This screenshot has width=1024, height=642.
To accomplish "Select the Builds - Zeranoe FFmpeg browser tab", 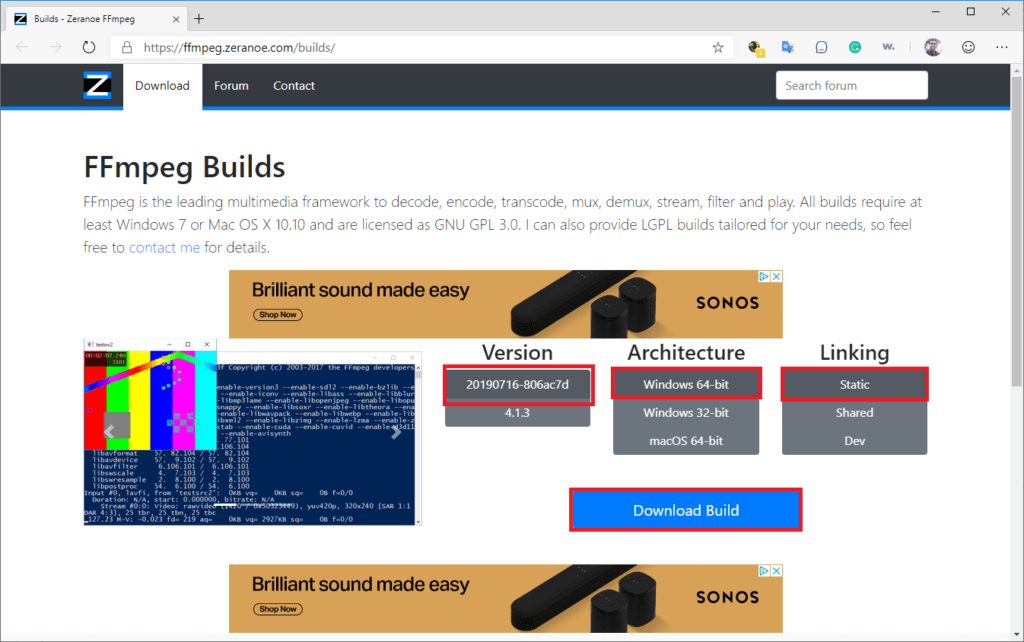I will pyautogui.click(x=97, y=19).
